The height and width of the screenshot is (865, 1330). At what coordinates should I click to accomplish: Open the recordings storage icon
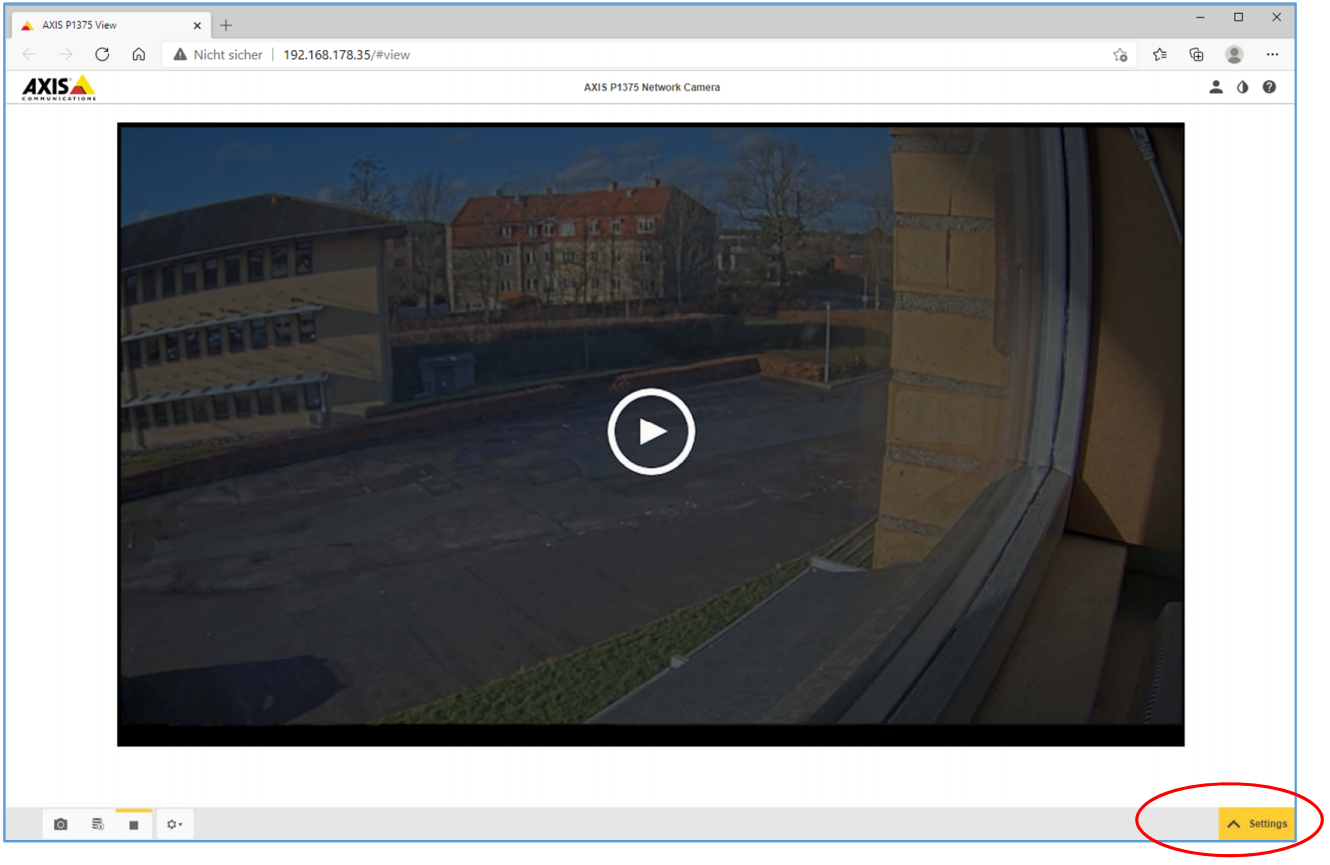[x=97, y=824]
